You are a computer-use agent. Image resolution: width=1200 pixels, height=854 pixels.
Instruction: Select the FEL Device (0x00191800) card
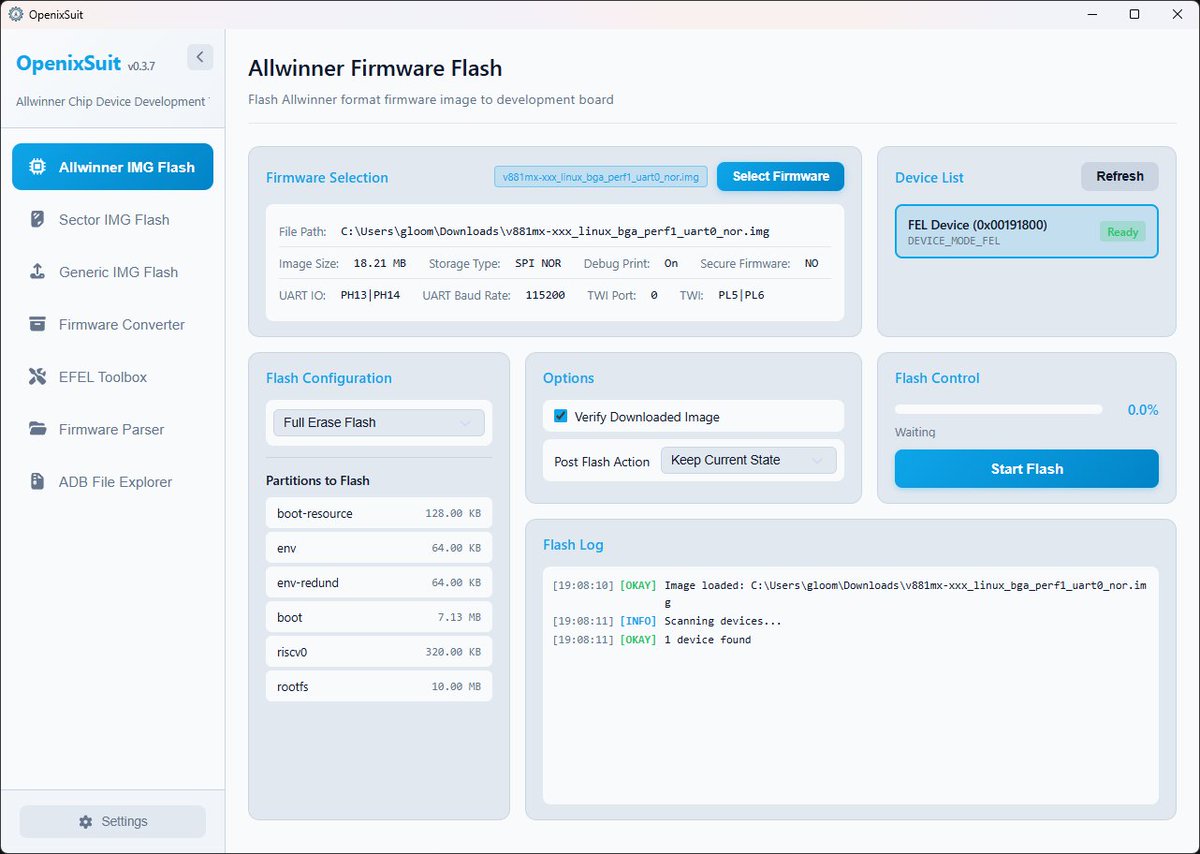pyautogui.click(x=1026, y=232)
